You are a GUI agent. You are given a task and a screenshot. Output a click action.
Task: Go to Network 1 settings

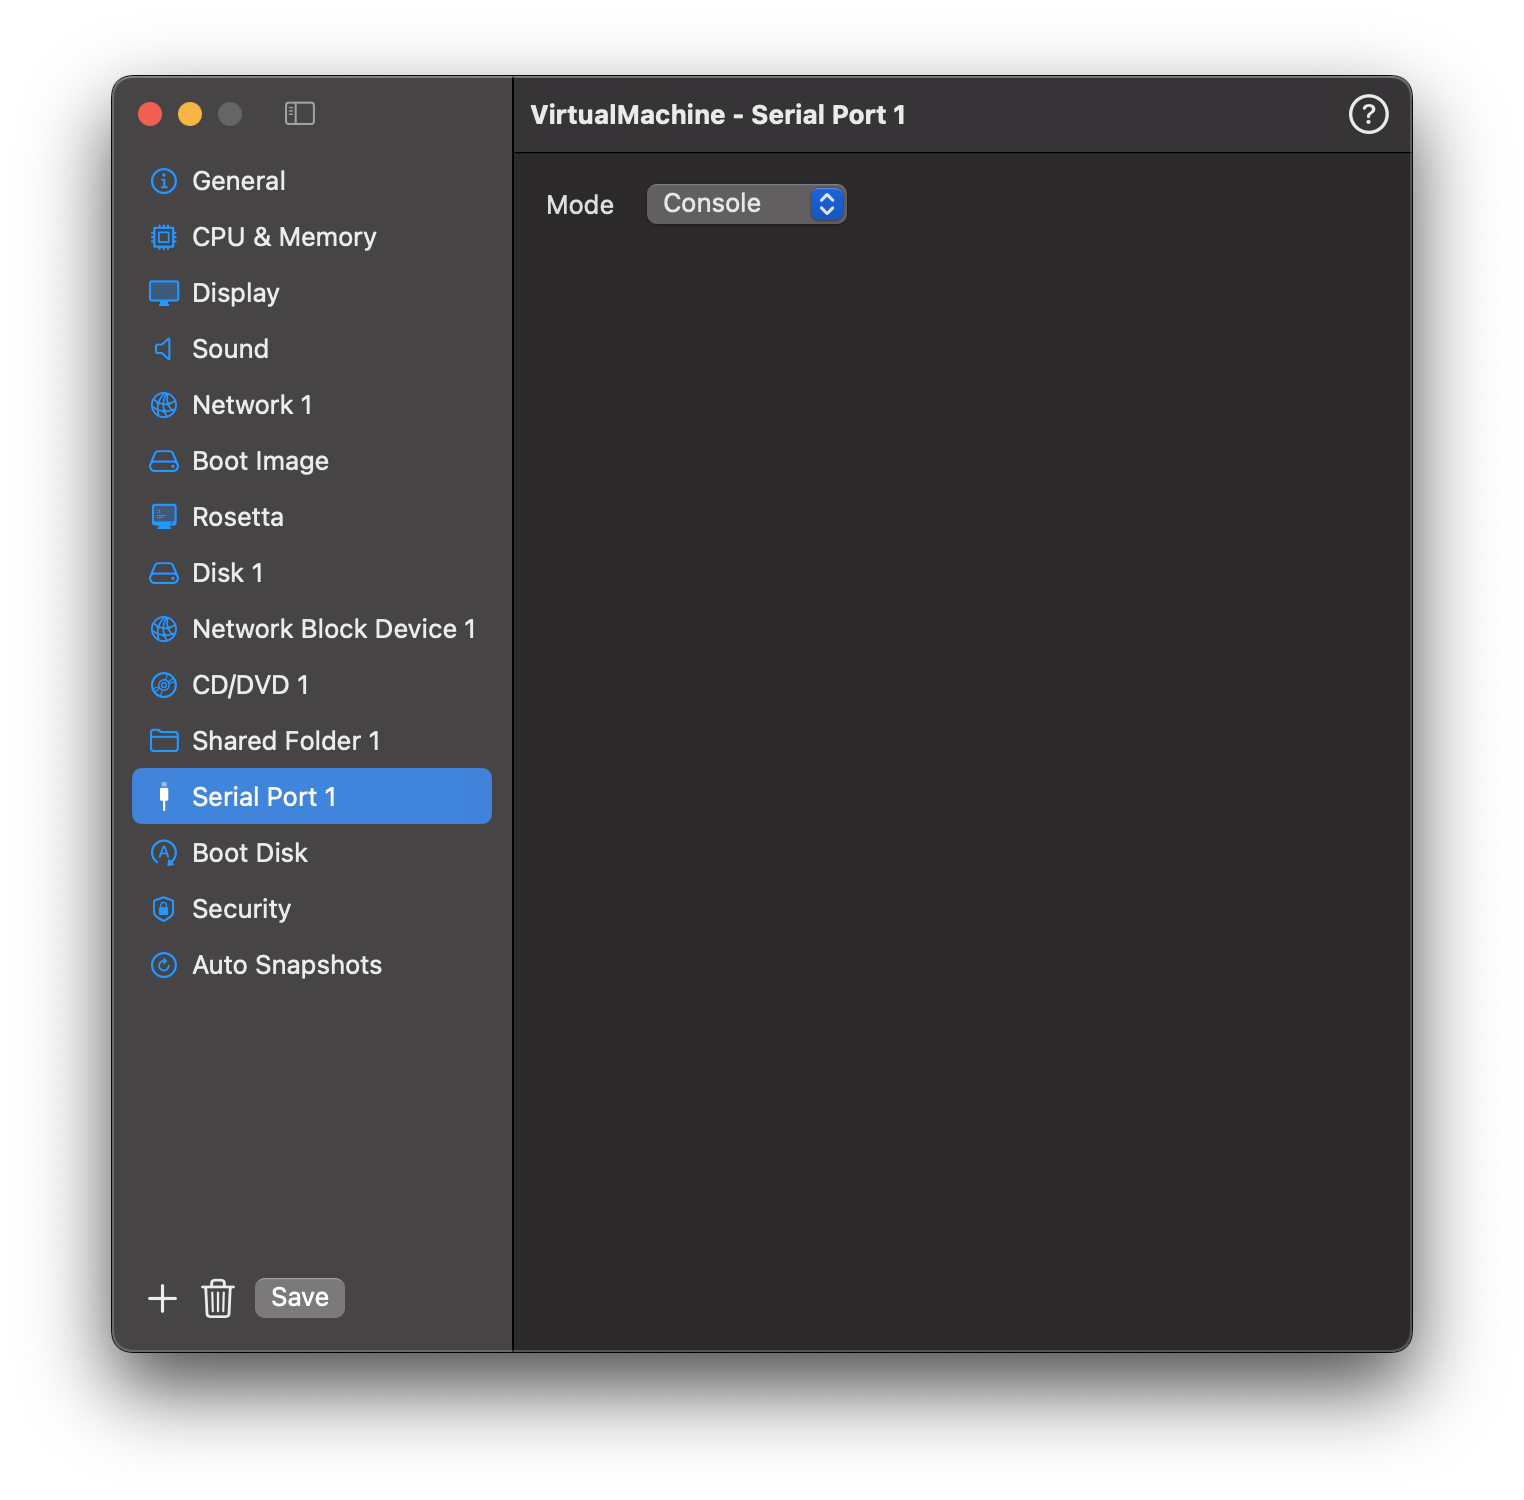pyautogui.click(x=252, y=405)
